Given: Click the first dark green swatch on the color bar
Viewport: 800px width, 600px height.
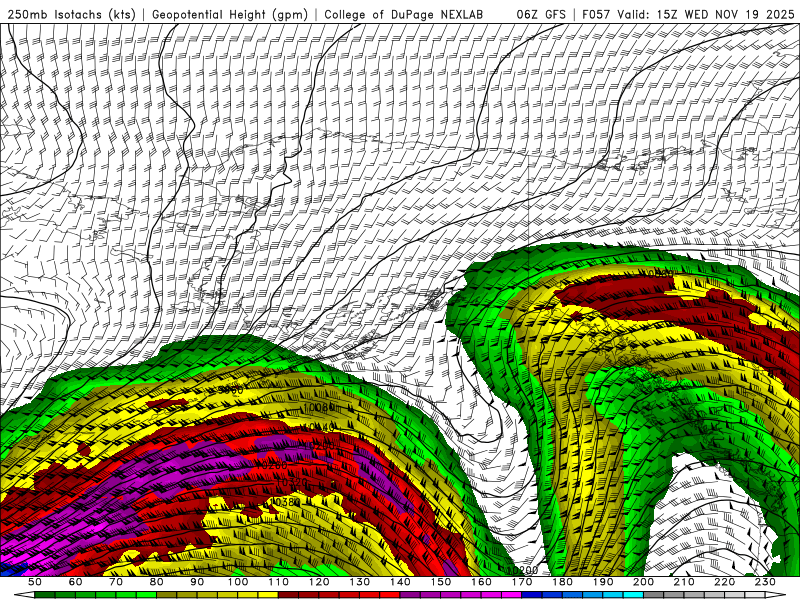Looking at the screenshot, I should click(x=44, y=595).
